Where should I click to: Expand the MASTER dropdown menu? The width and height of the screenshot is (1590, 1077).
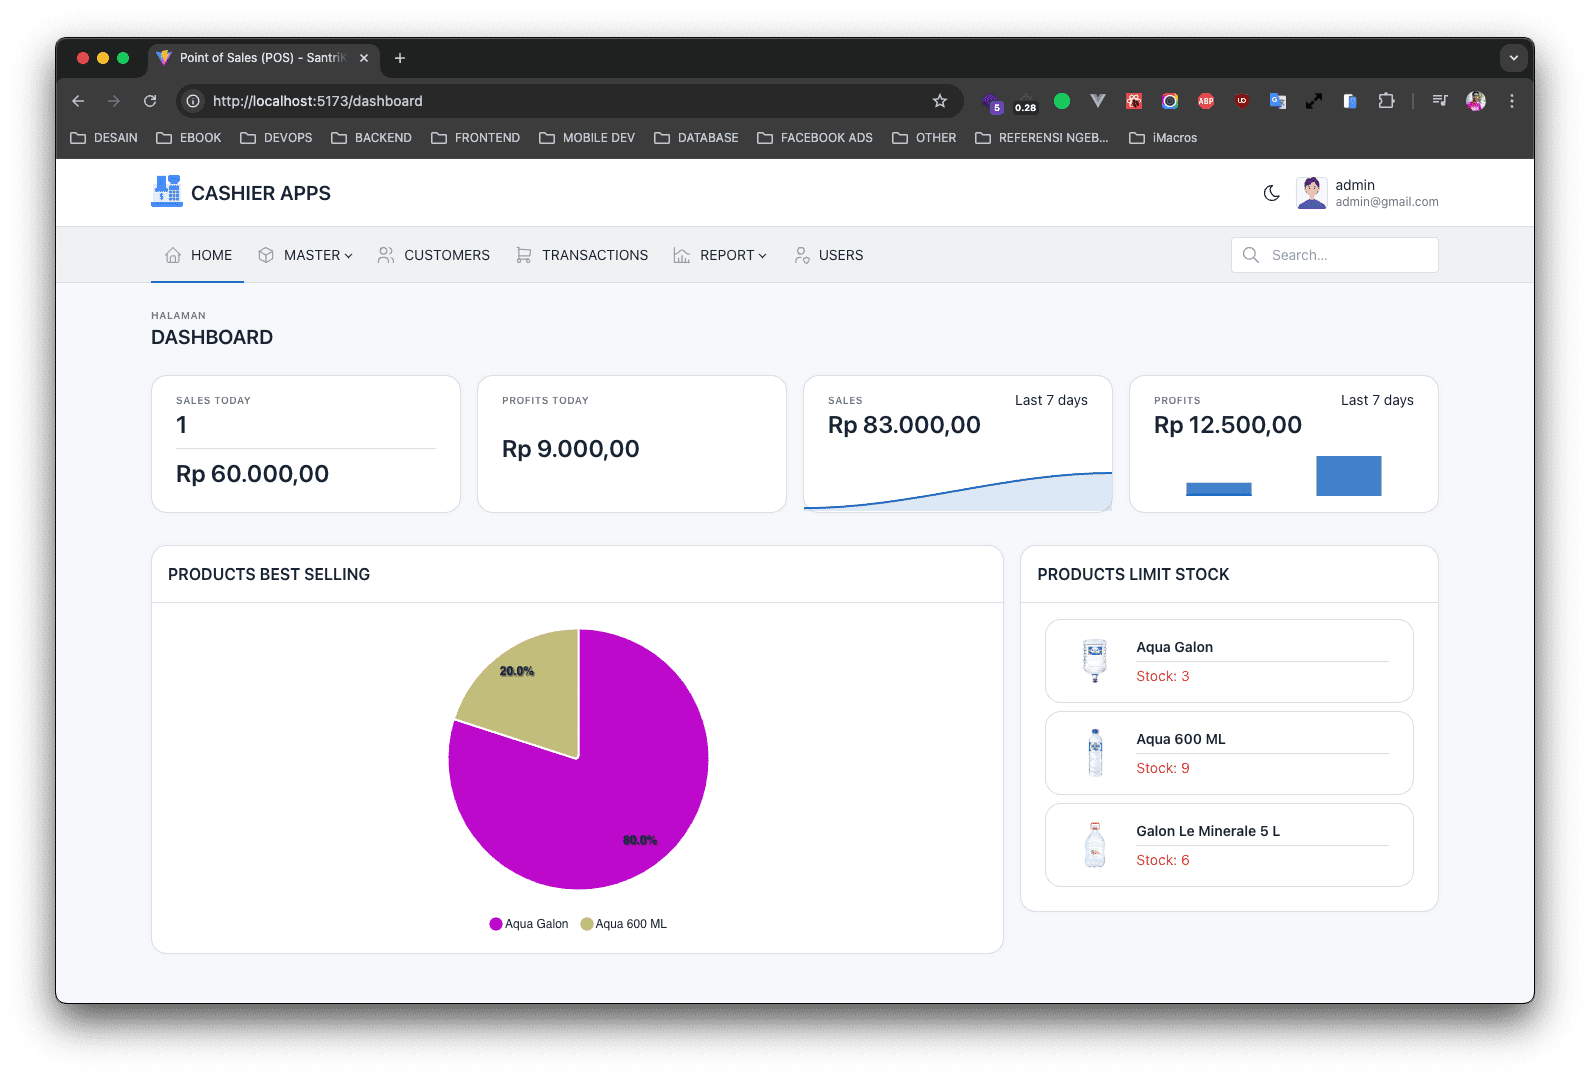point(306,255)
